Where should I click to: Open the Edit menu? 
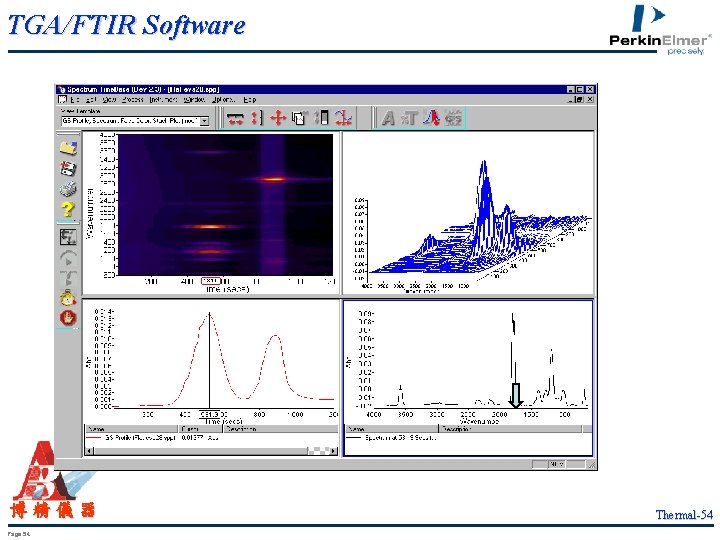(x=90, y=99)
